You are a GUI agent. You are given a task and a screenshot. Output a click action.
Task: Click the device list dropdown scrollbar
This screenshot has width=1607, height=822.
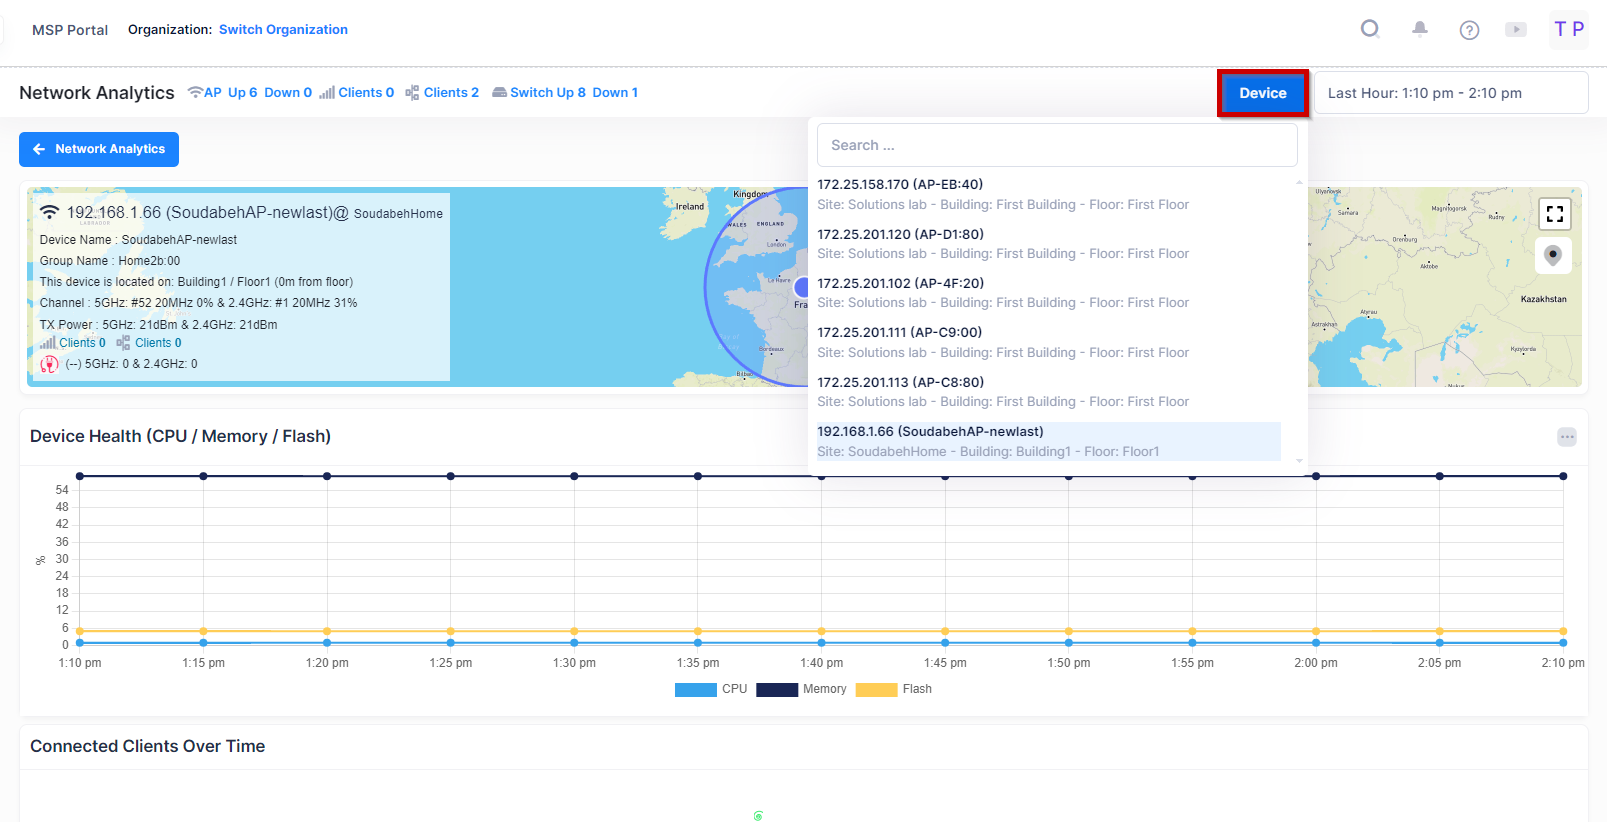point(1300,321)
